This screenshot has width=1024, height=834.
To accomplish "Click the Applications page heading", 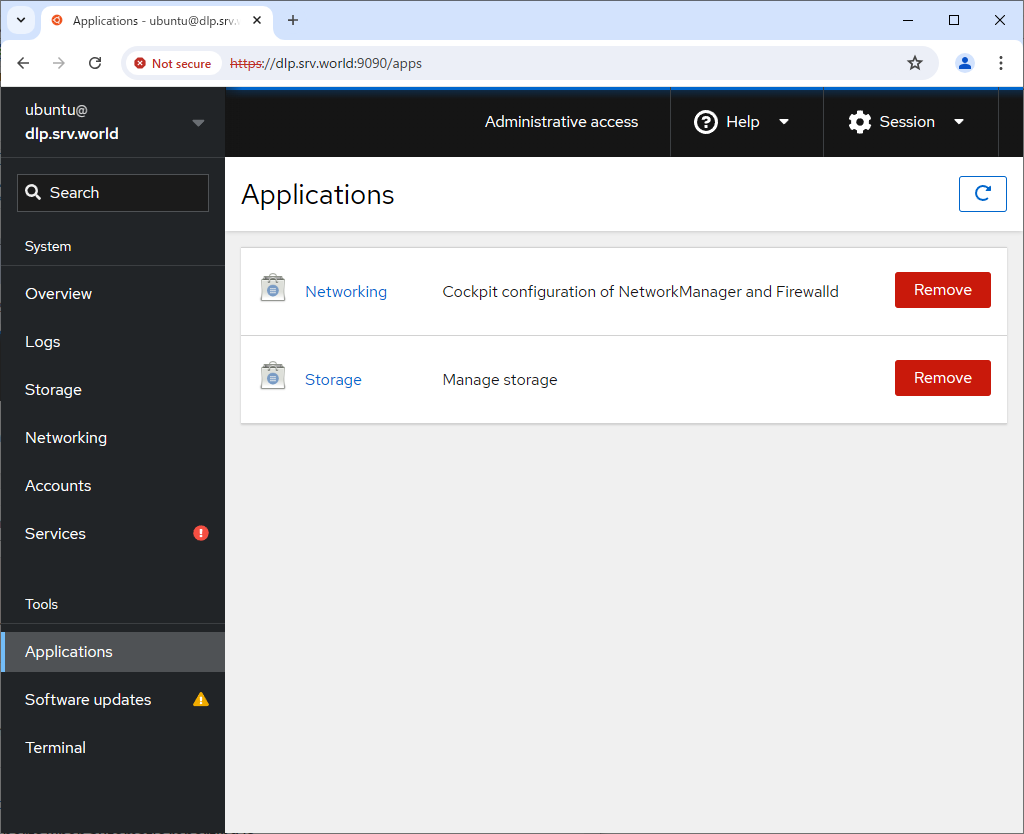I will point(317,195).
